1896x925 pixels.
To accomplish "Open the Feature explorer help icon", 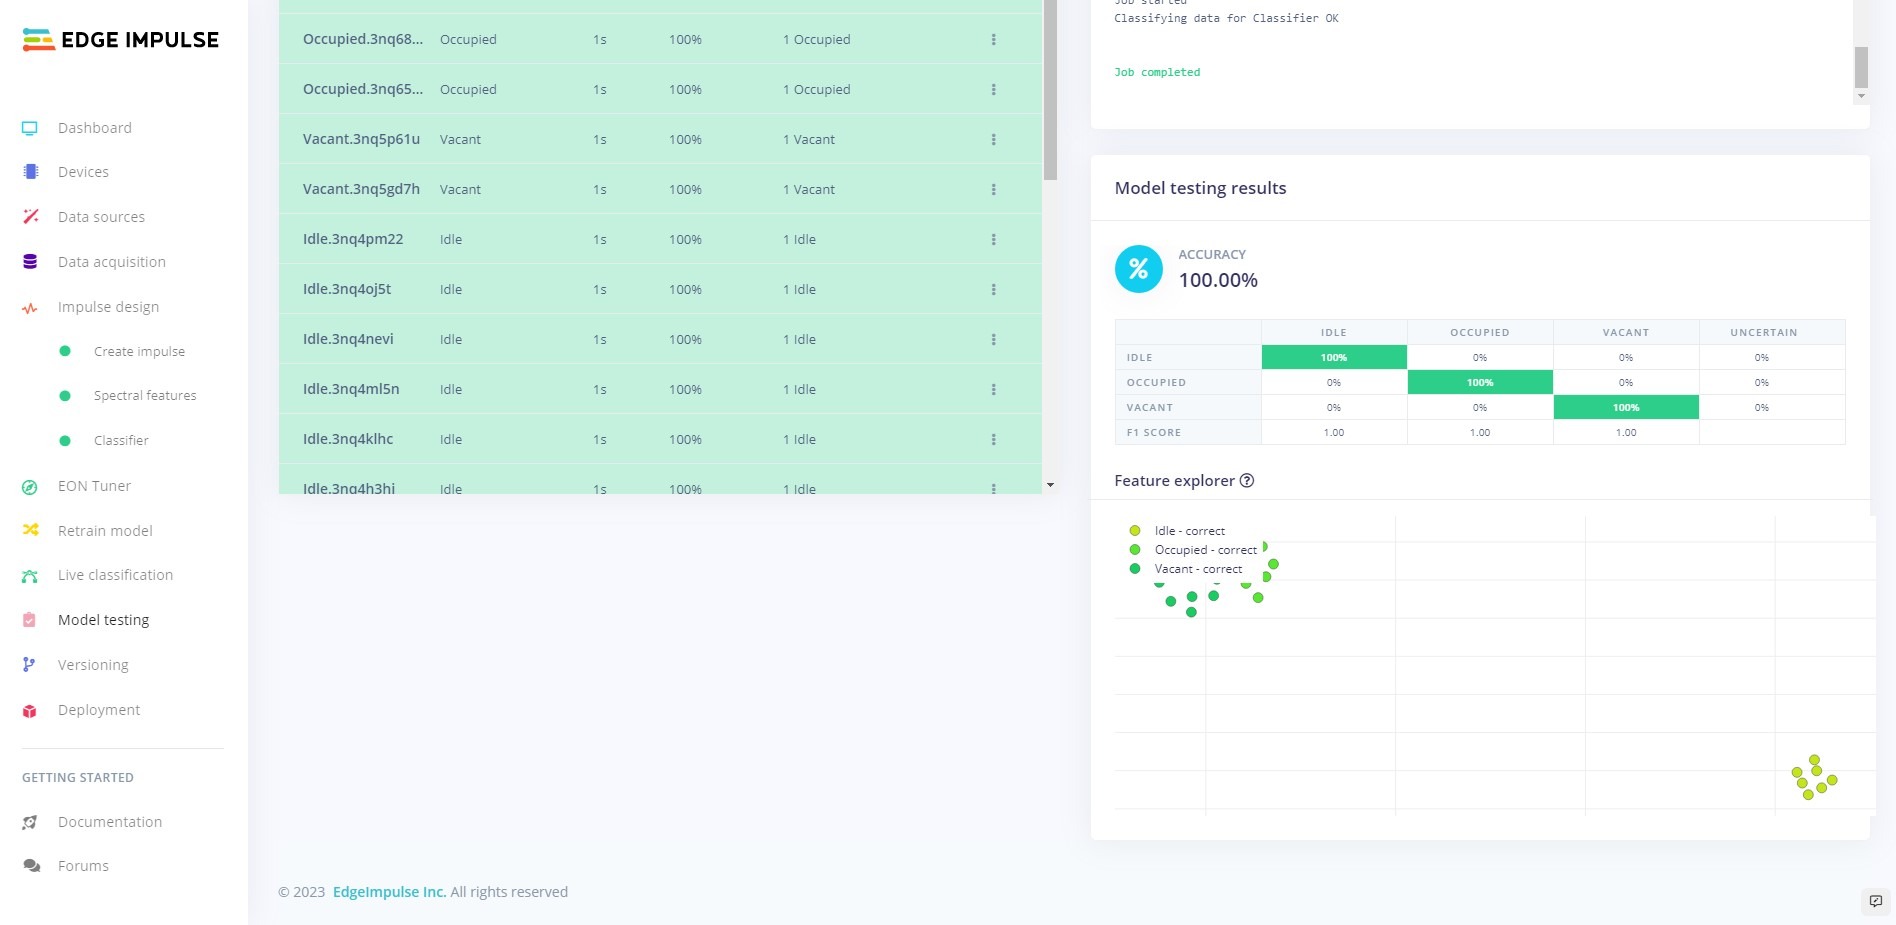I will [x=1247, y=481].
